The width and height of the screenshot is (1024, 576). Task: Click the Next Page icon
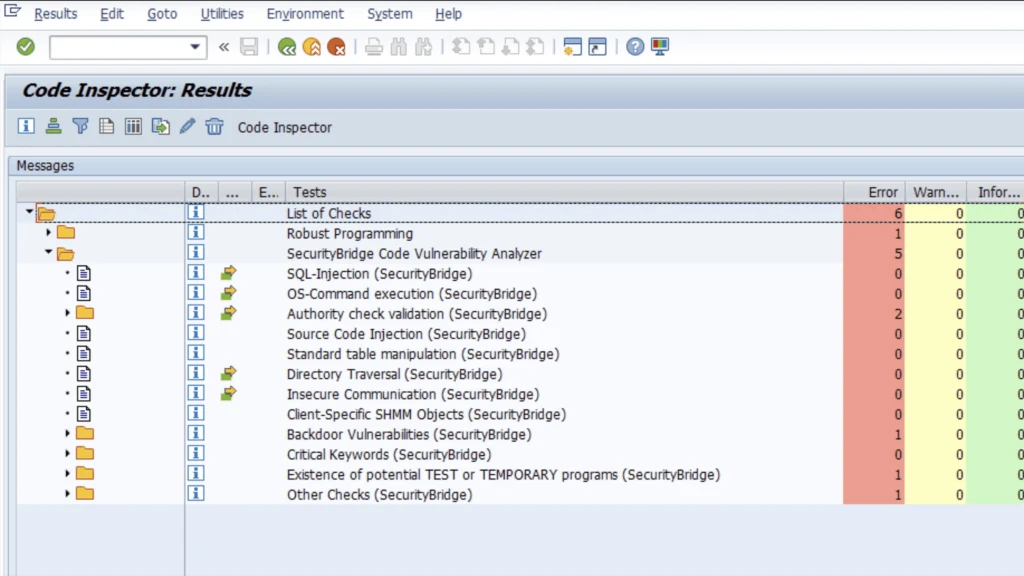(511, 46)
